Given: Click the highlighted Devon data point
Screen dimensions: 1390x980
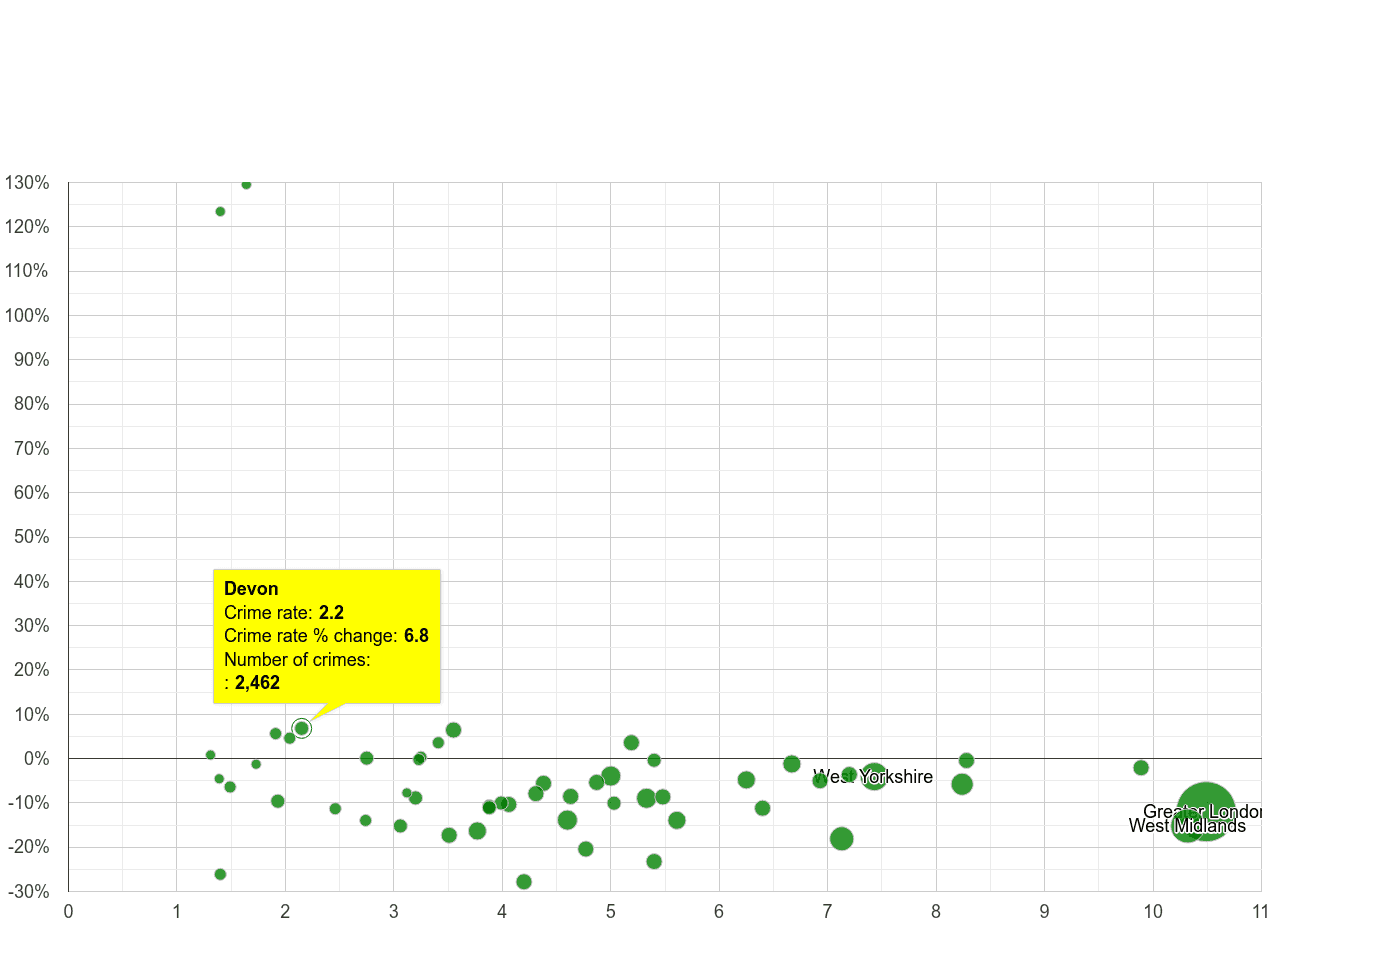Looking at the screenshot, I should [302, 728].
